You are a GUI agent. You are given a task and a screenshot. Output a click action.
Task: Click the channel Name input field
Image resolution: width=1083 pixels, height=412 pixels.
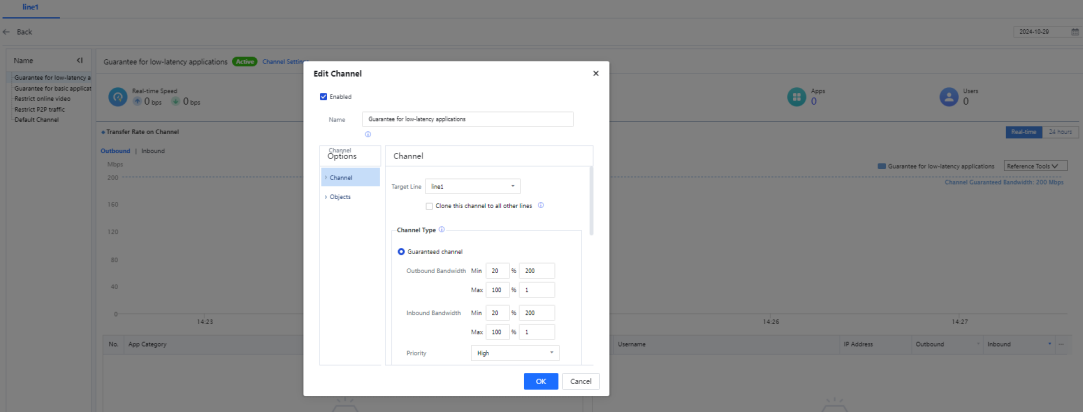coord(467,119)
